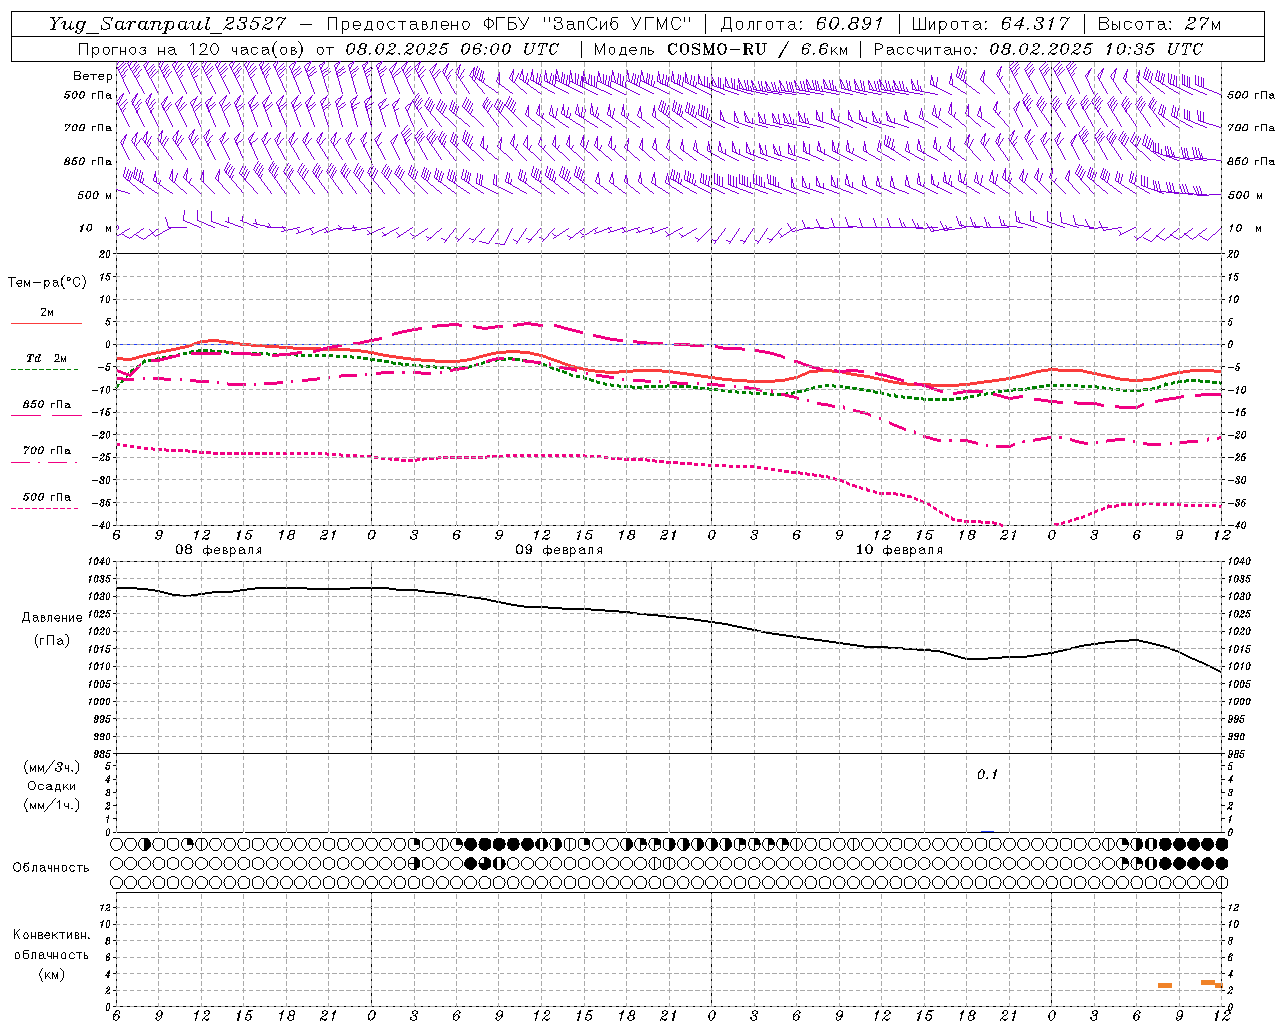Image resolution: width=1280 pixels, height=1024 pixels.
Task: Select the Облачность cloud cover label
Action: (51, 867)
